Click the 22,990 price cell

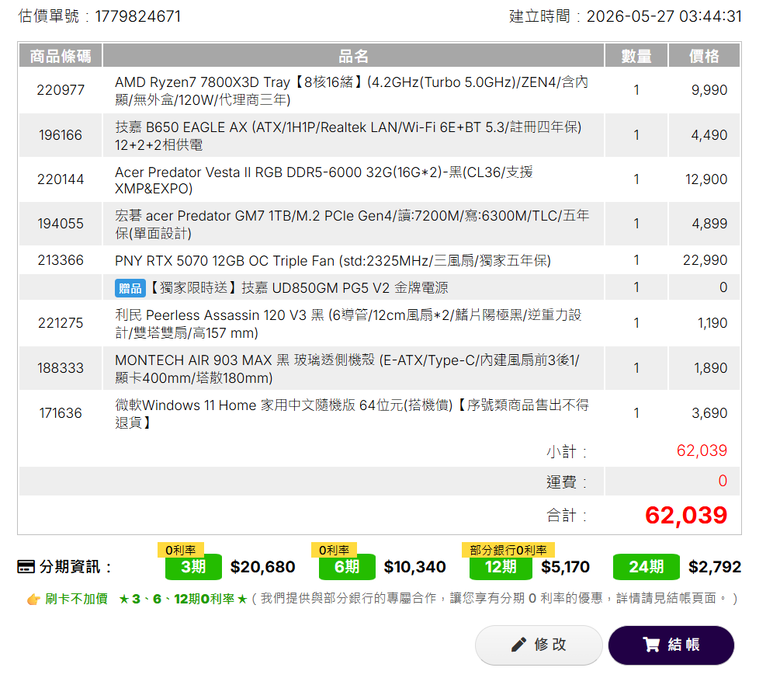(705, 260)
